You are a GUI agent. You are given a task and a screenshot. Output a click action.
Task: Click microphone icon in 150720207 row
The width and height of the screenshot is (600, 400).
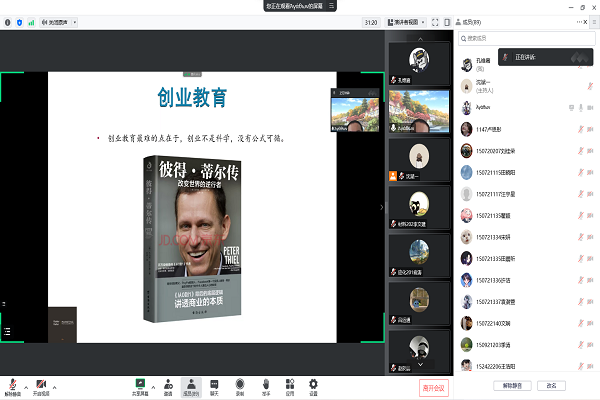580,151
